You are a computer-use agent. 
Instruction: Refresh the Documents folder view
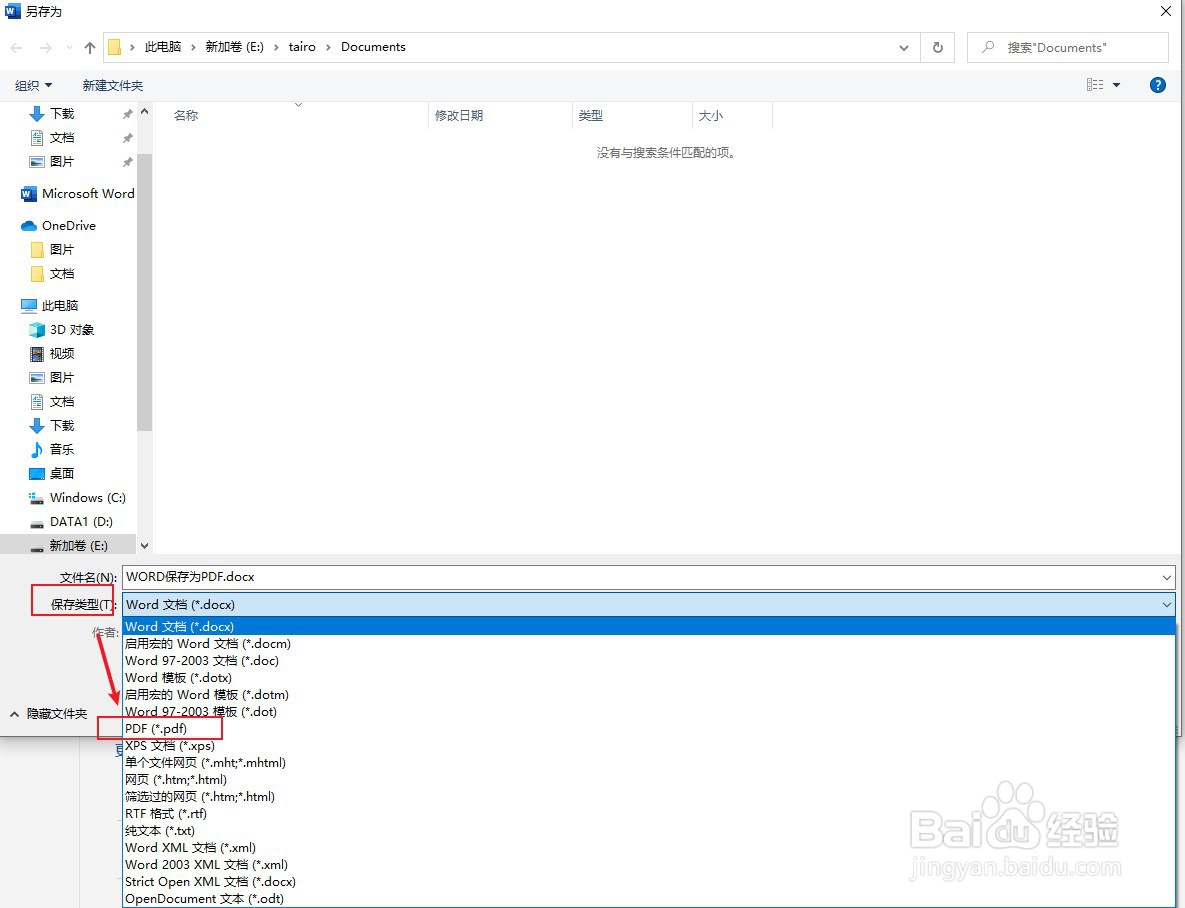click(938, 48)
